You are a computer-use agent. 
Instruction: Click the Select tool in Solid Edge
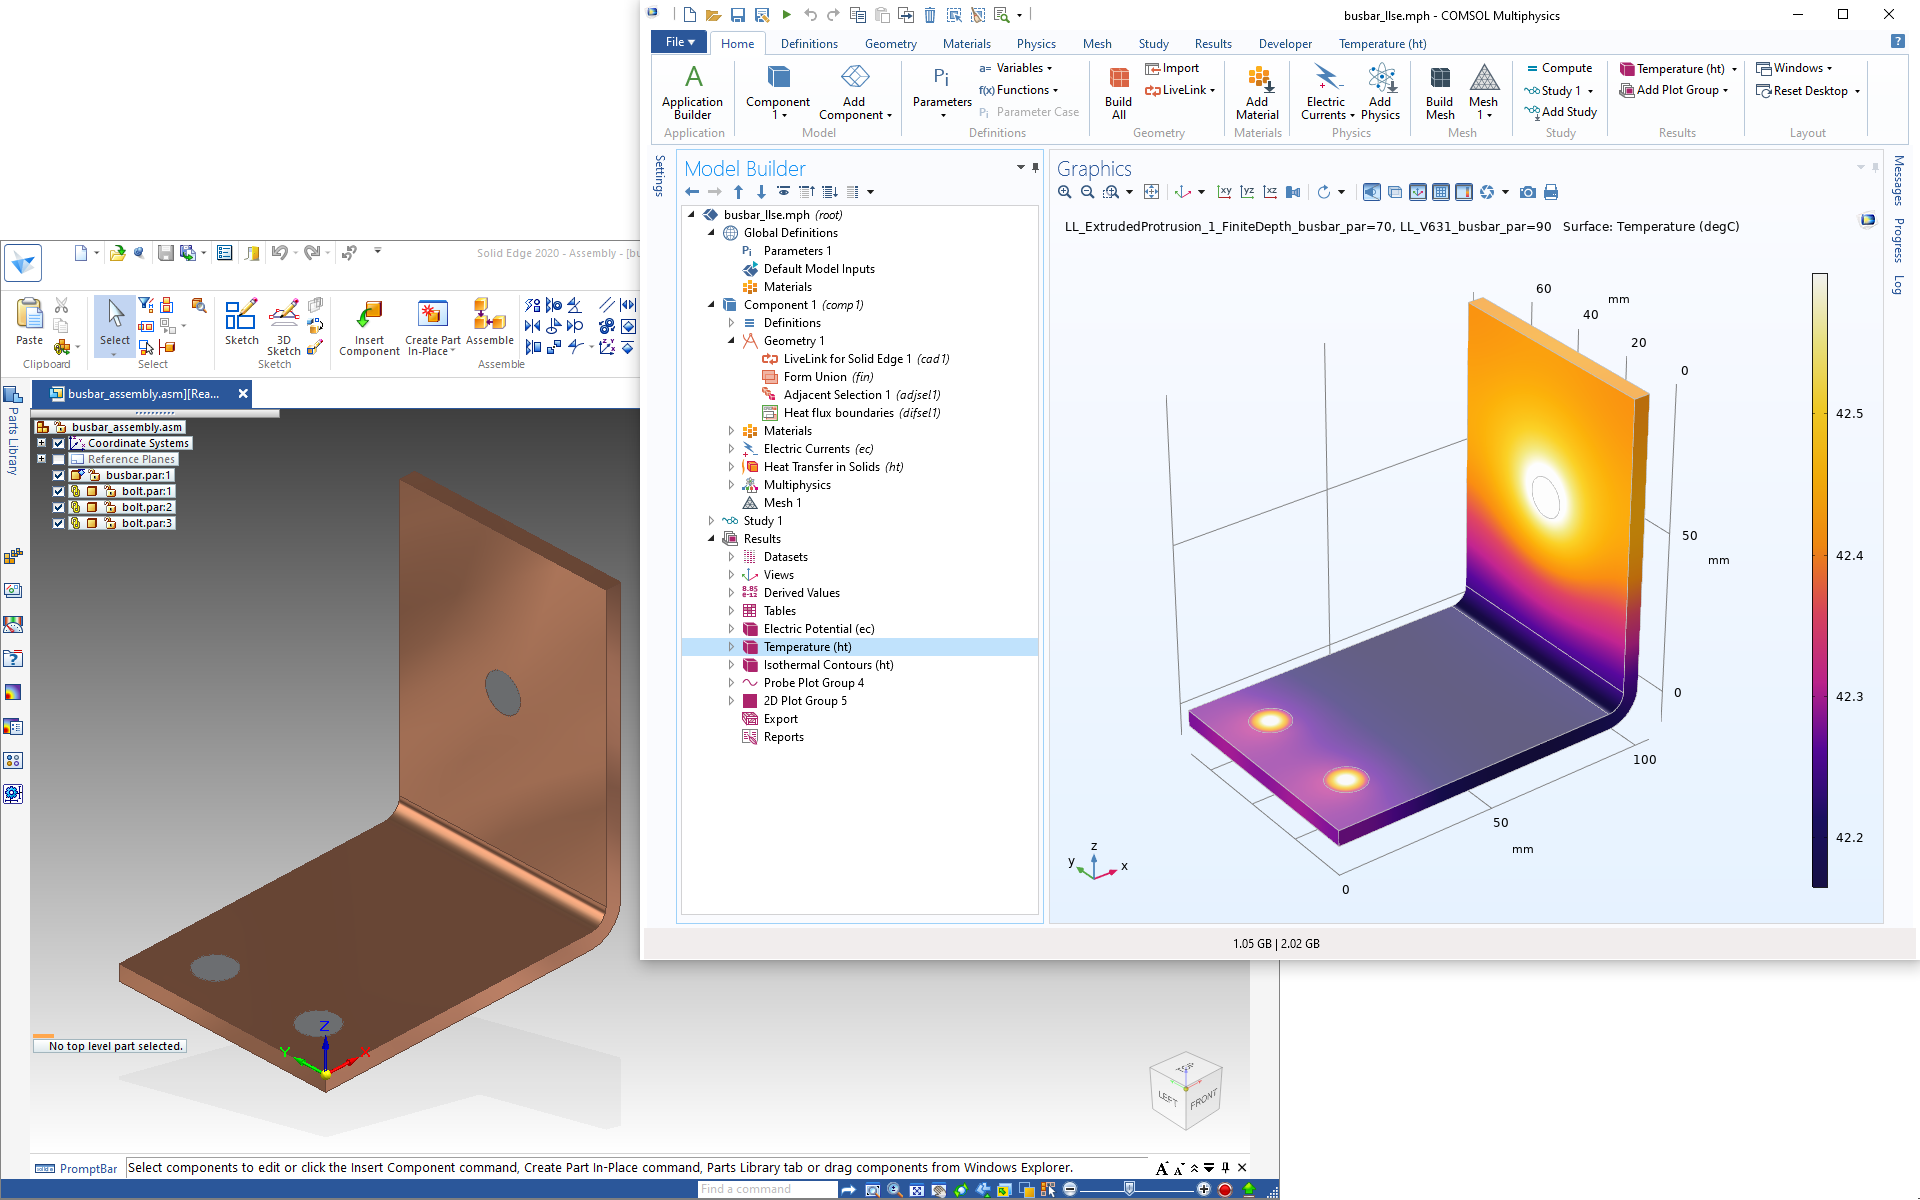click(115, 324)
